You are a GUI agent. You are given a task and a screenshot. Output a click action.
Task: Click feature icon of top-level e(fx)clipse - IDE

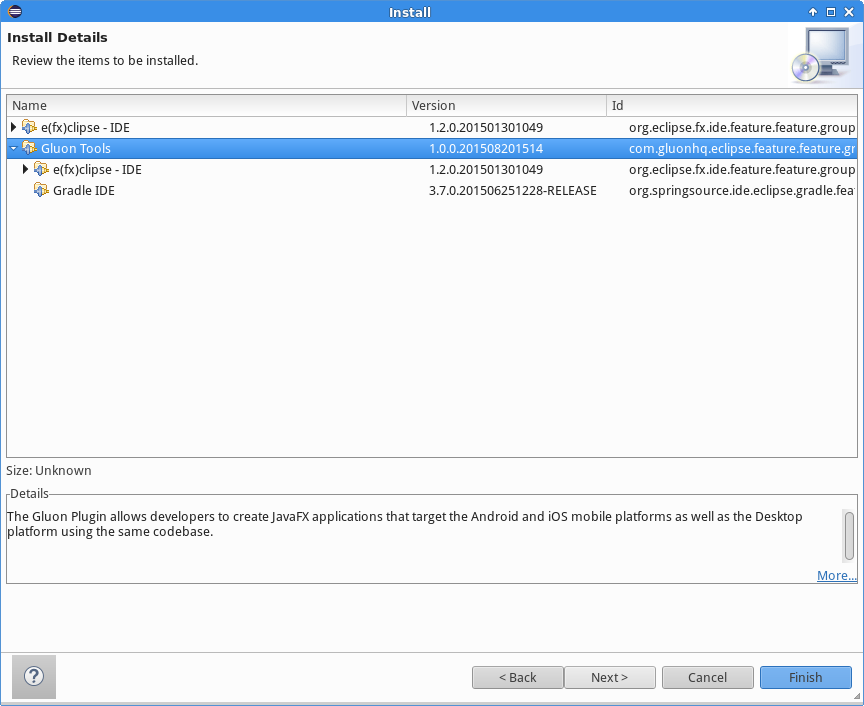point(29,127)
